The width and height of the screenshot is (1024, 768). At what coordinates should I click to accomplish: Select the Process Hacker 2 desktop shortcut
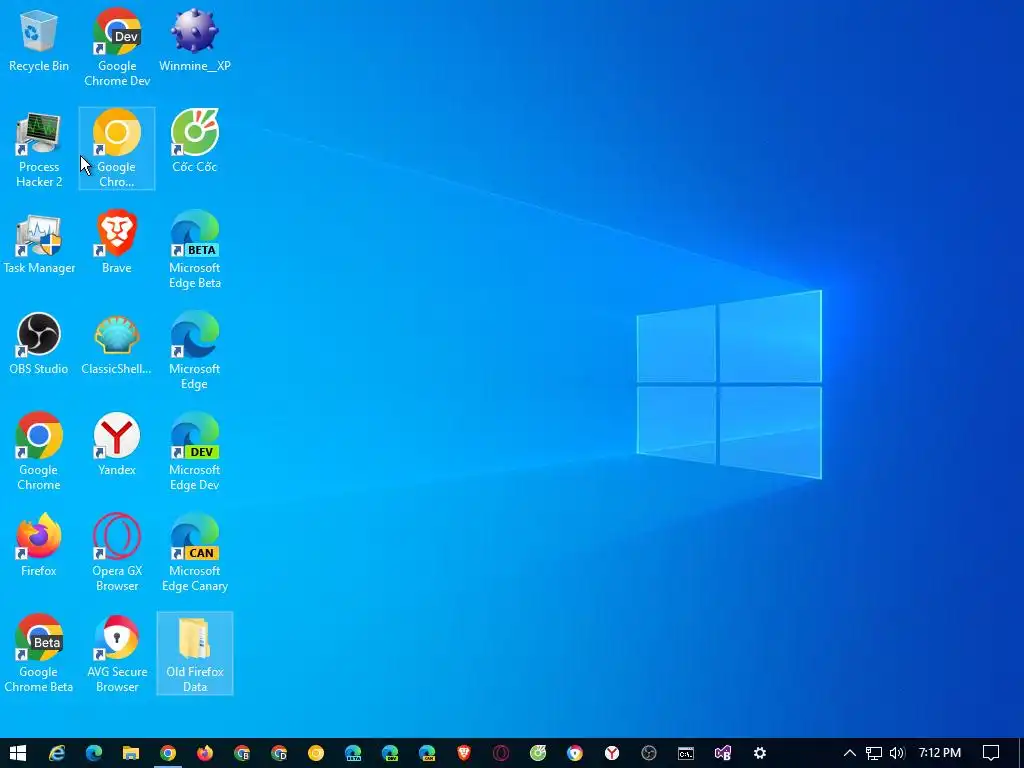click(x=39, y=149)
